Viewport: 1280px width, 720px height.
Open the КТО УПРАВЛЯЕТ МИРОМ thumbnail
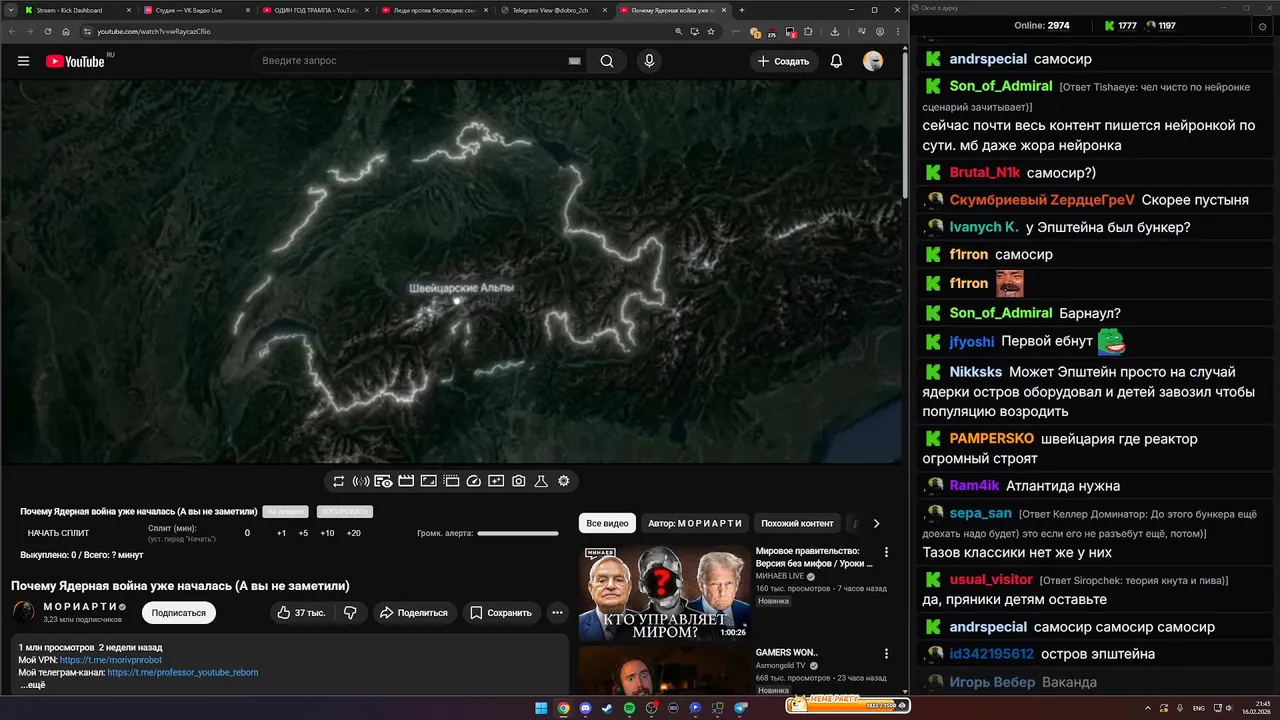click(x=664, y=593)
